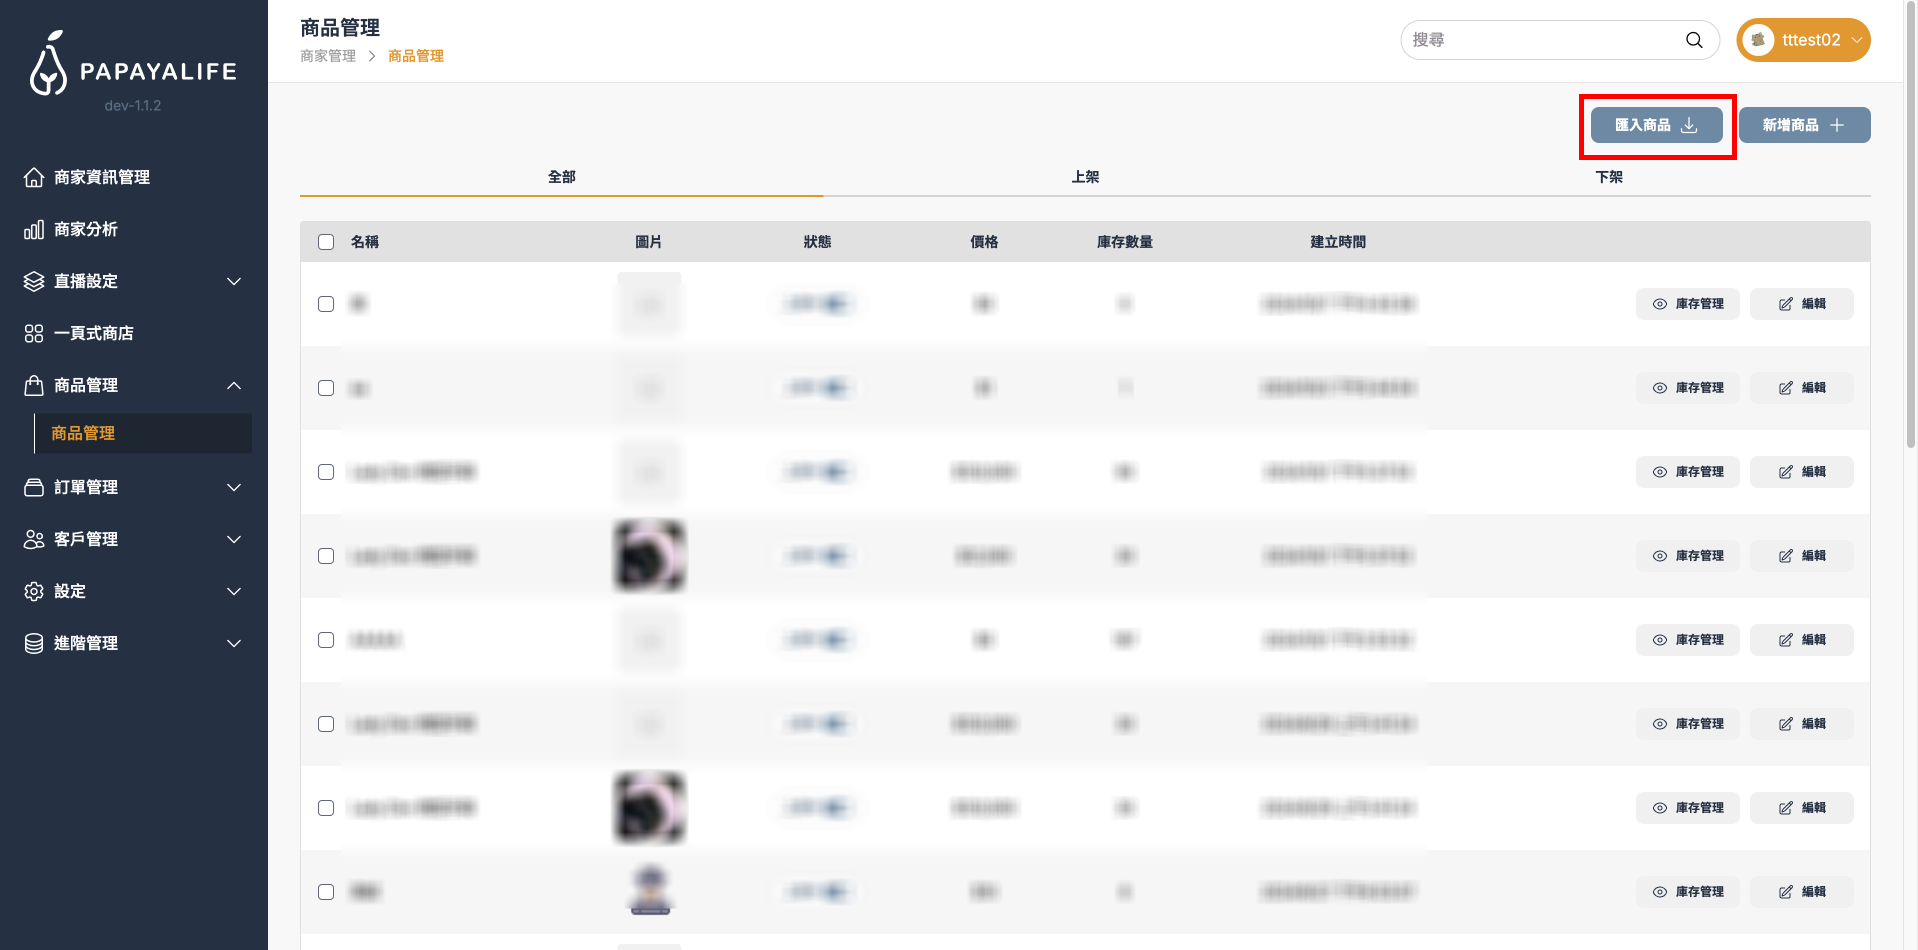Image resolution: width=1918 pixels, height=950 pixels.
Task: Click the 匯入商品 import button
Action: click(x=1656, y=125)
